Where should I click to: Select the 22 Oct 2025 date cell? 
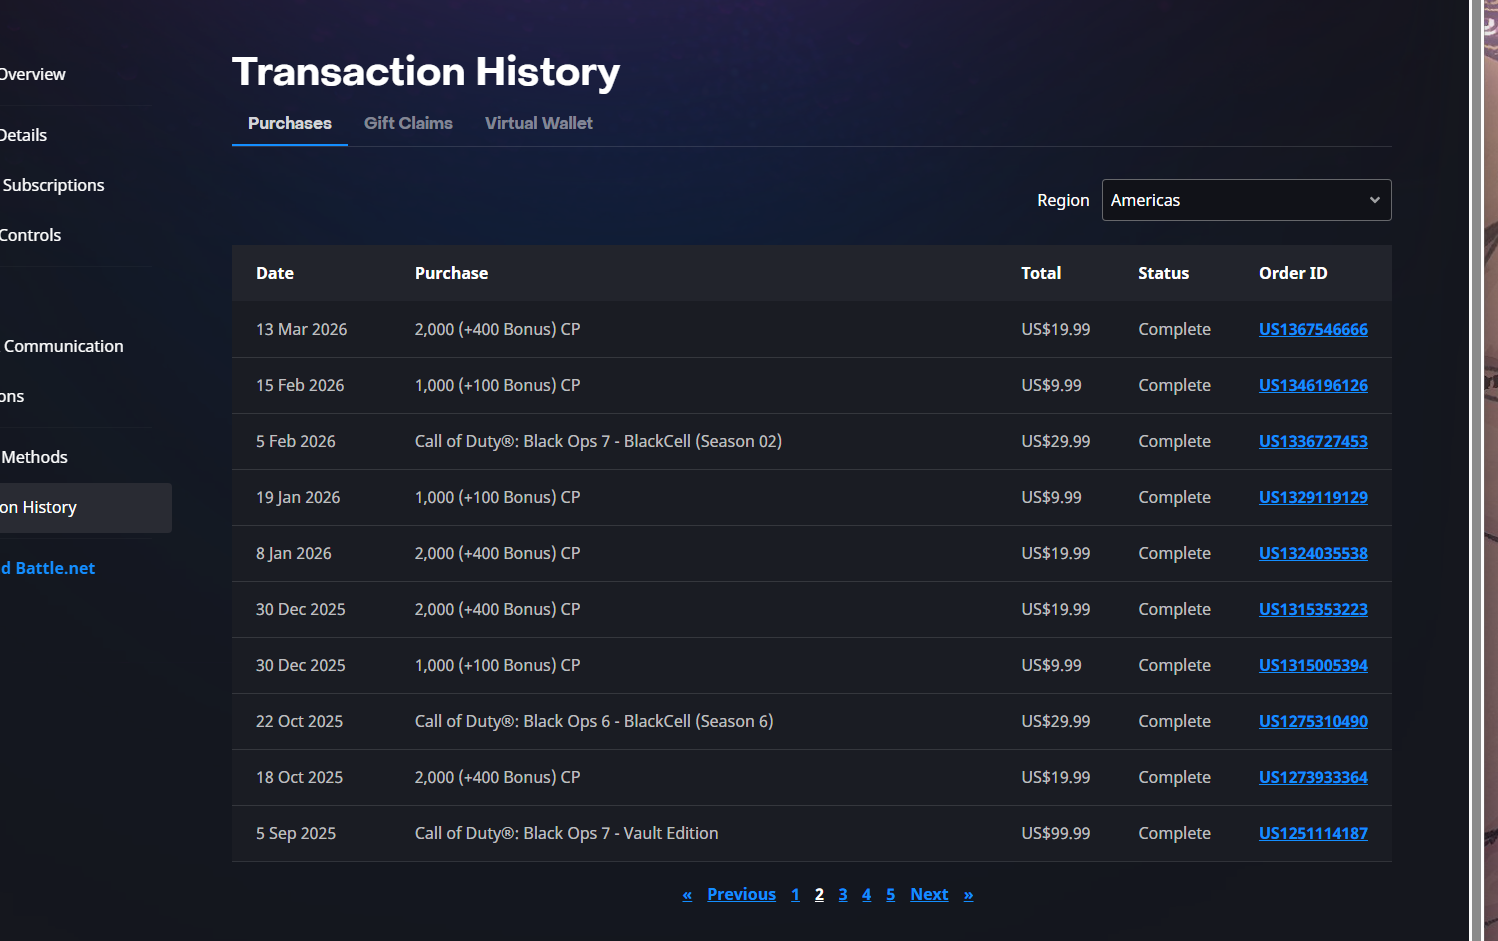pyautogui.click(x=299, y=721)
